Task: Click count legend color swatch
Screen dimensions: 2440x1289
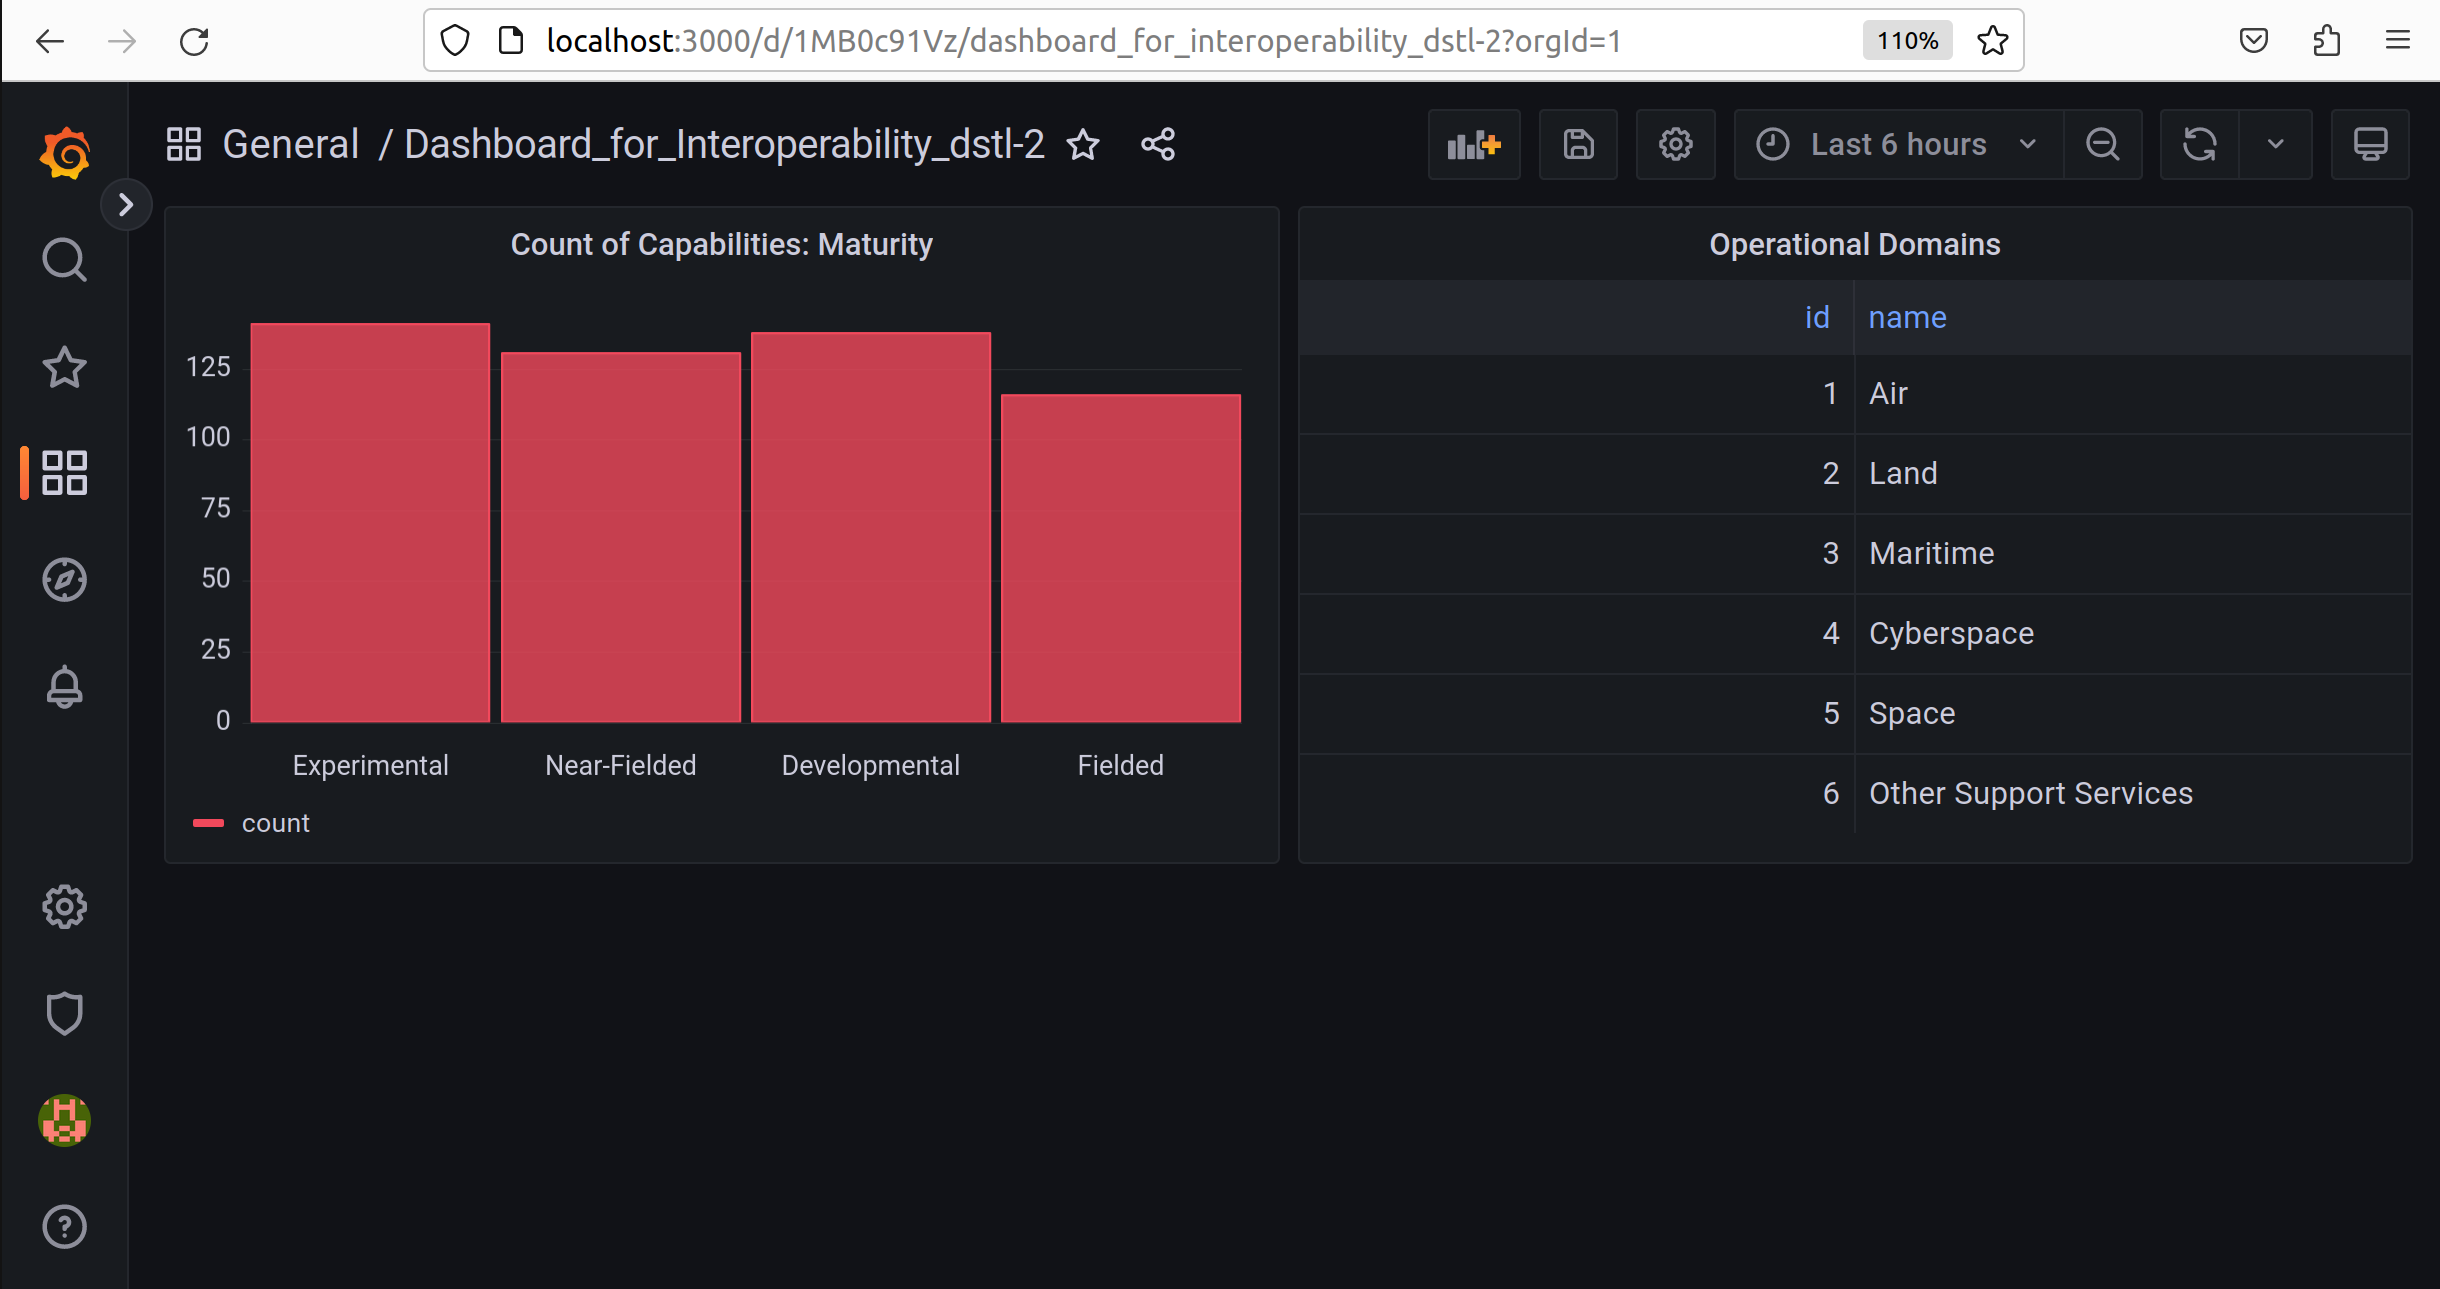Action: [x=208, y=823]
